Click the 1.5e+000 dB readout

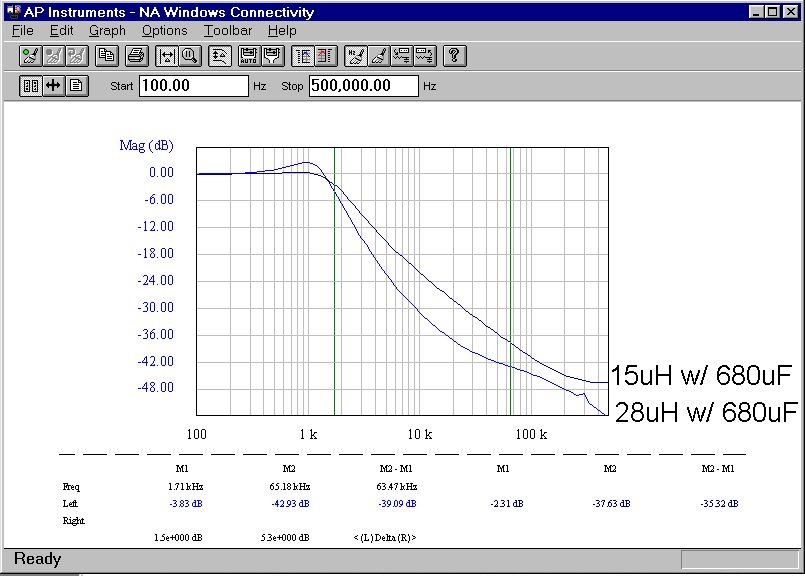[x=178, y=537]
